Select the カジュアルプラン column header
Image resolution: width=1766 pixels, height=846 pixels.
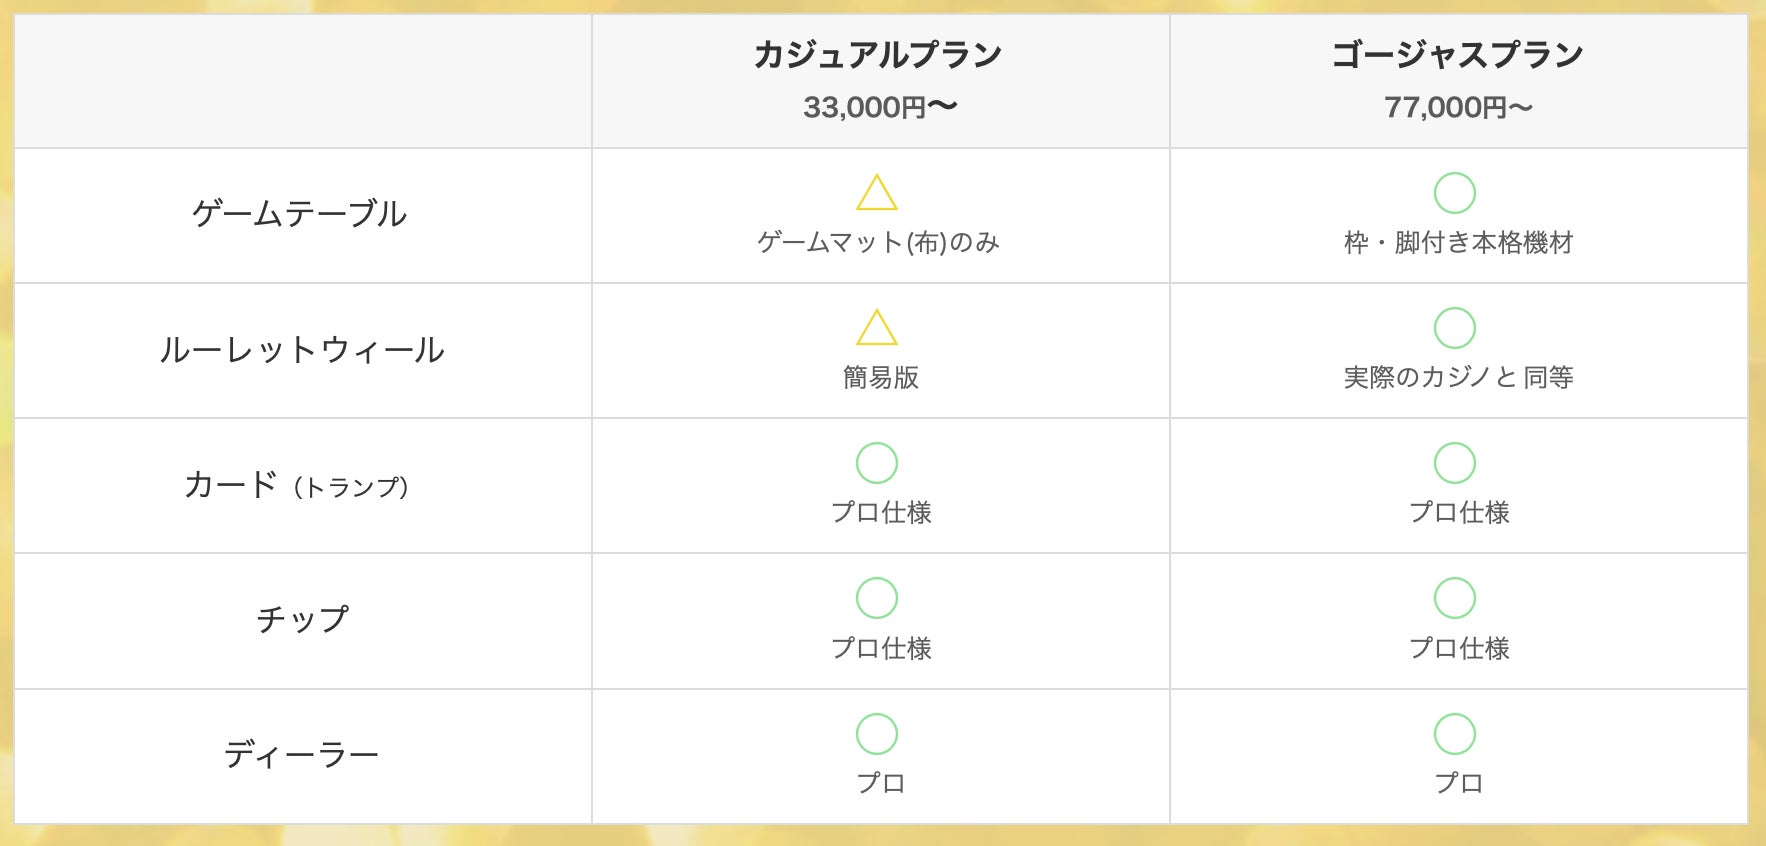click(x=878, y=54)
